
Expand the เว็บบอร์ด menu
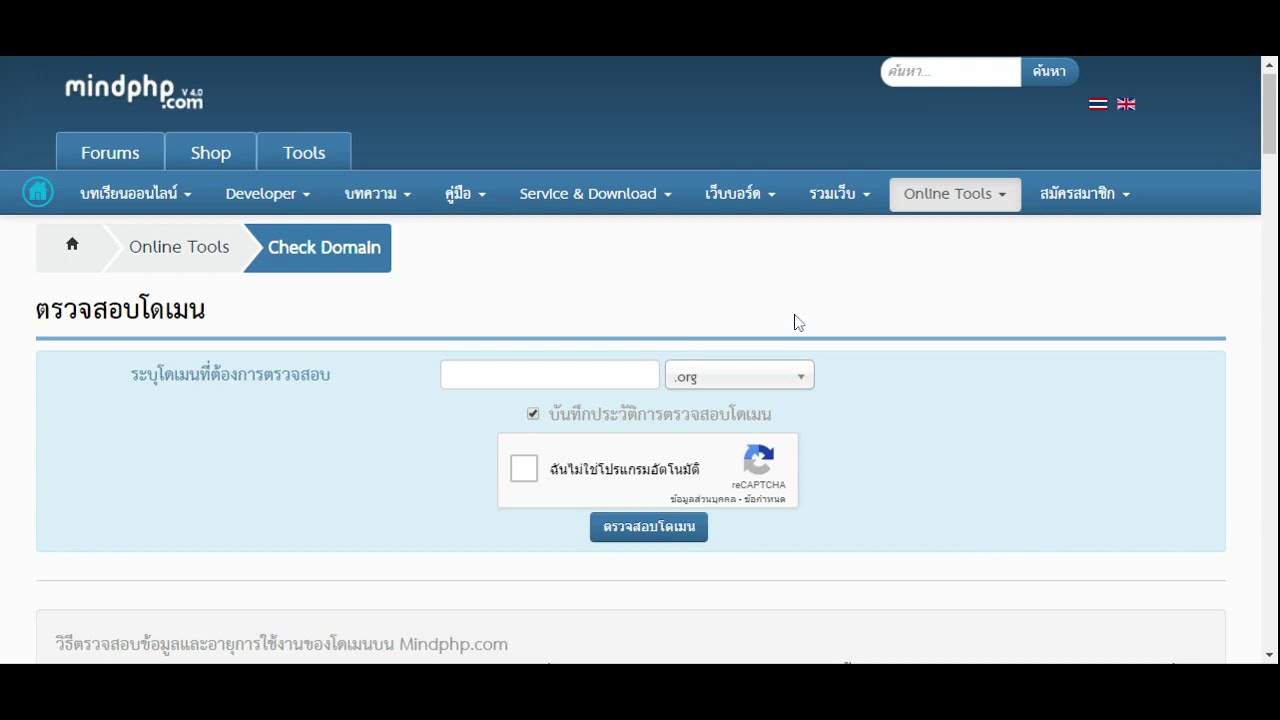tap(740, 194)
